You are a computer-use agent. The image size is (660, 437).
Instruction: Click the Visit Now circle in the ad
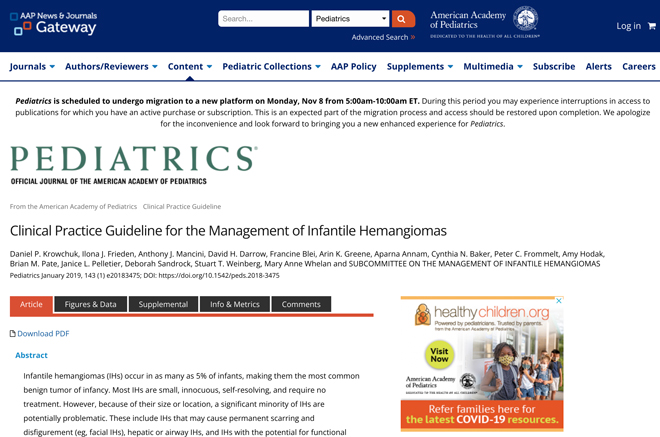(x=439, y=355)
